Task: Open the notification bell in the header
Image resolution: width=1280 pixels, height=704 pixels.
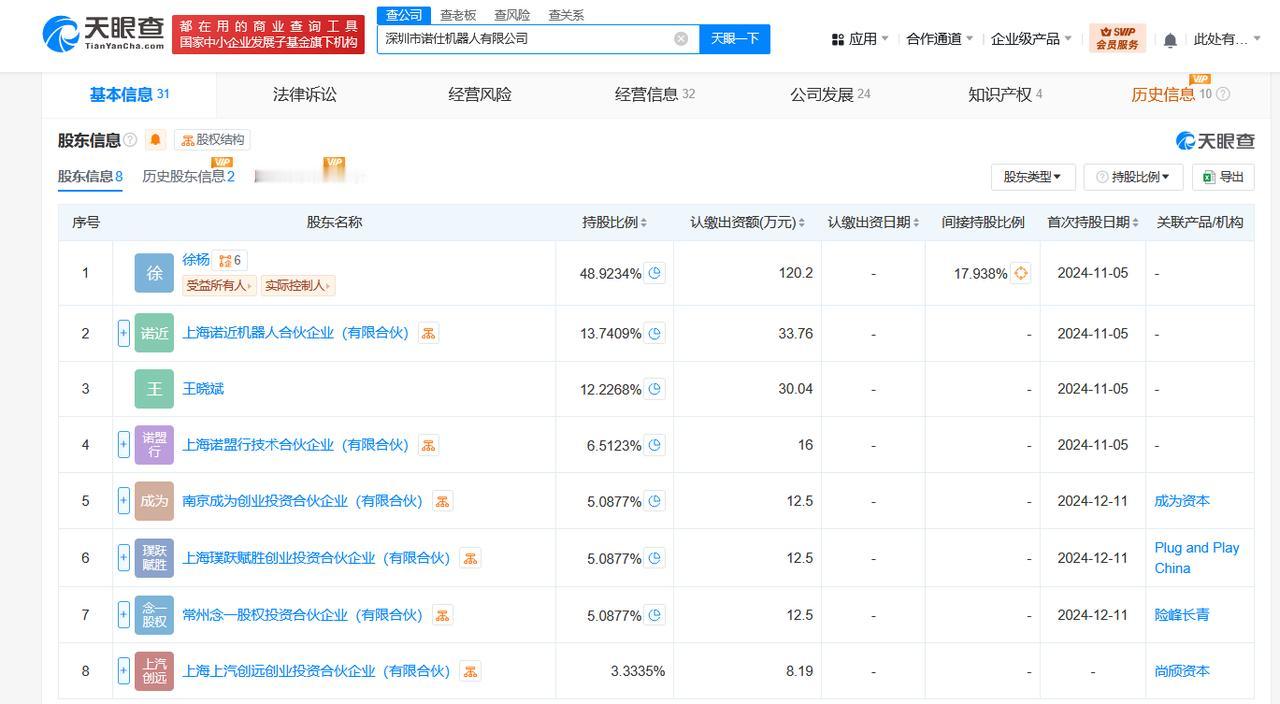Action: pyautogui.click(x=1170, y=40)
